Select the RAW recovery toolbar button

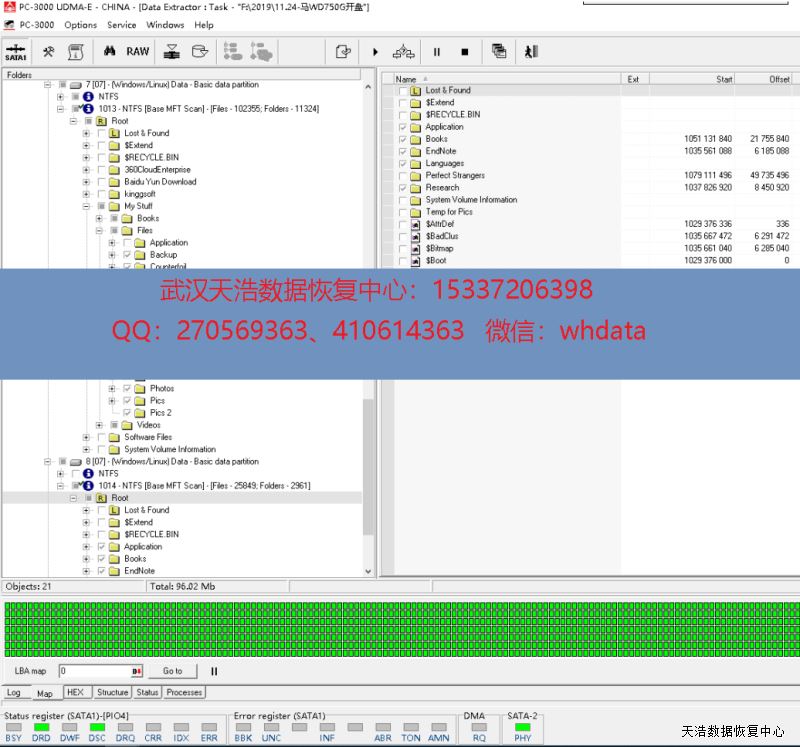[x=138, y=51]
